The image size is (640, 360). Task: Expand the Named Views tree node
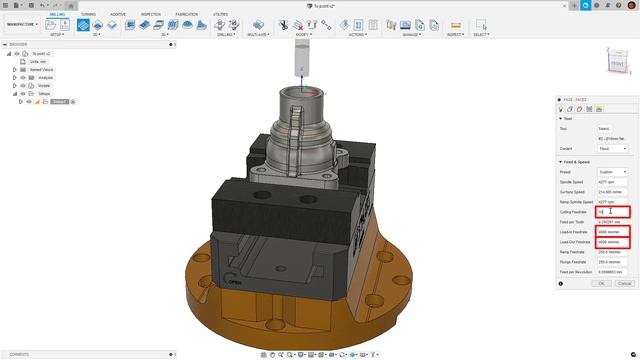point(15,70)
